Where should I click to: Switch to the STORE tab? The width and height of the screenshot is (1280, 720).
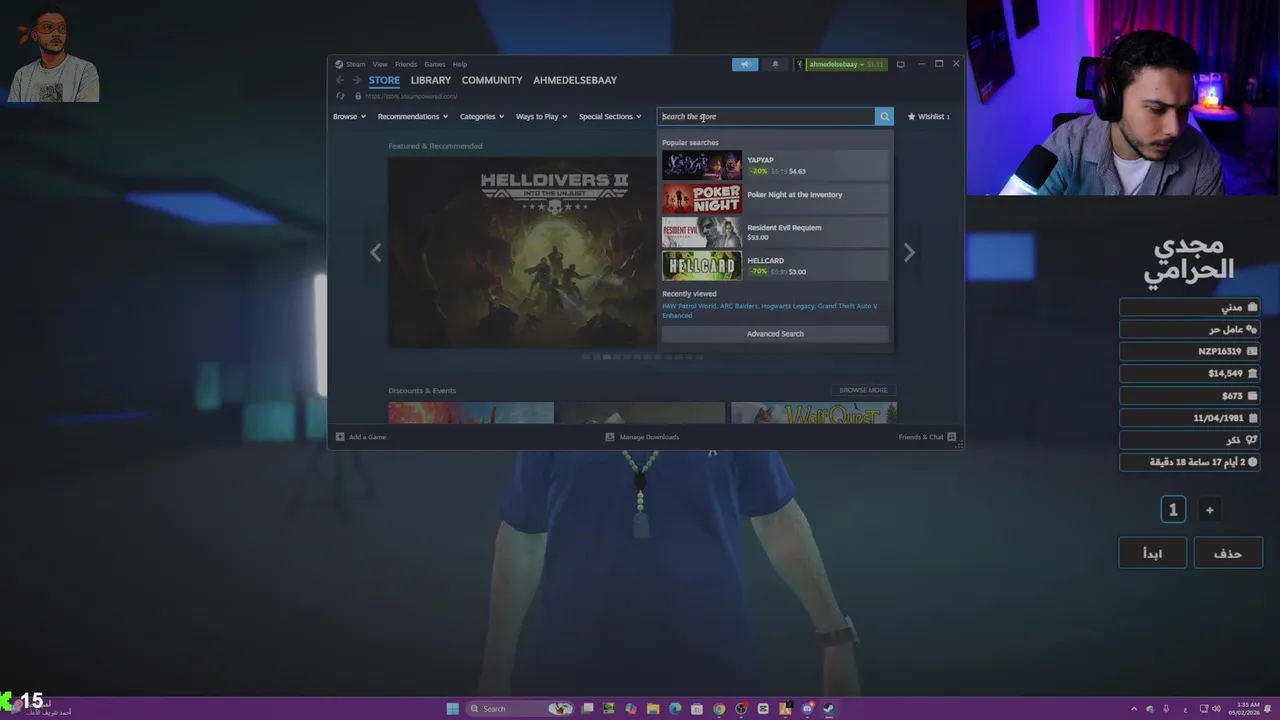384,80
